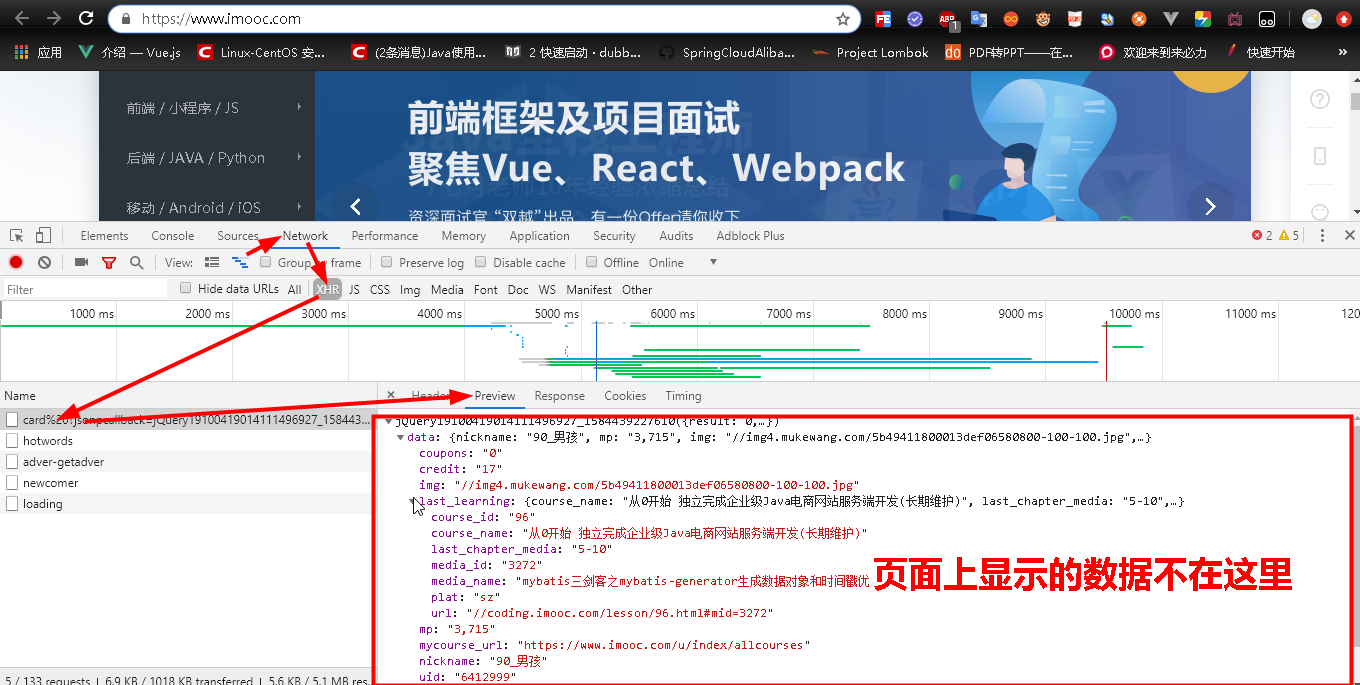This screenshot has width=1360, height=685.
Task: Open the Vue.js introduction bookmark
Action: pyautogui.click(x=129, y=52)
